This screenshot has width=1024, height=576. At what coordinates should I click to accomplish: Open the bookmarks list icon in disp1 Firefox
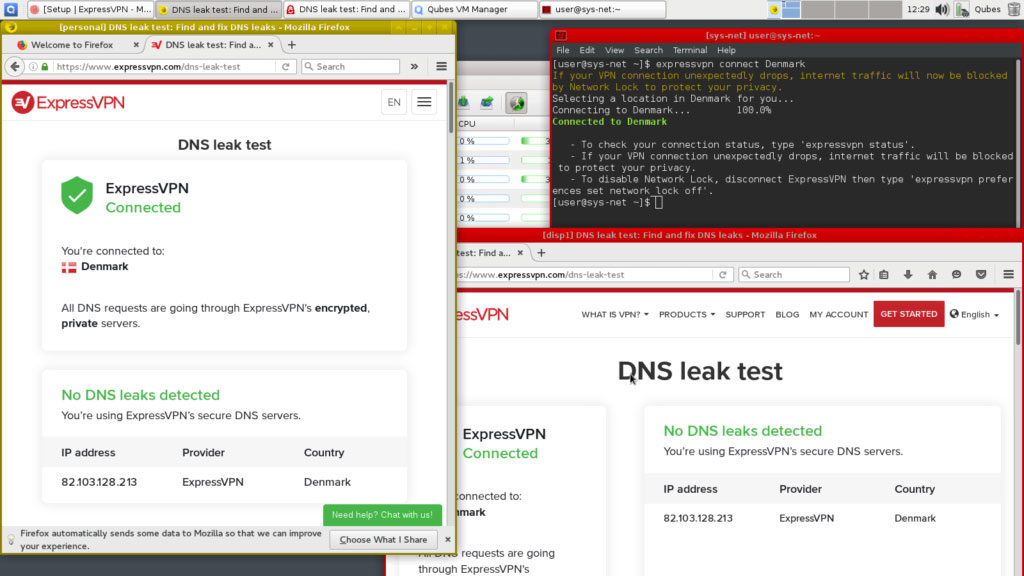[884, 275]
